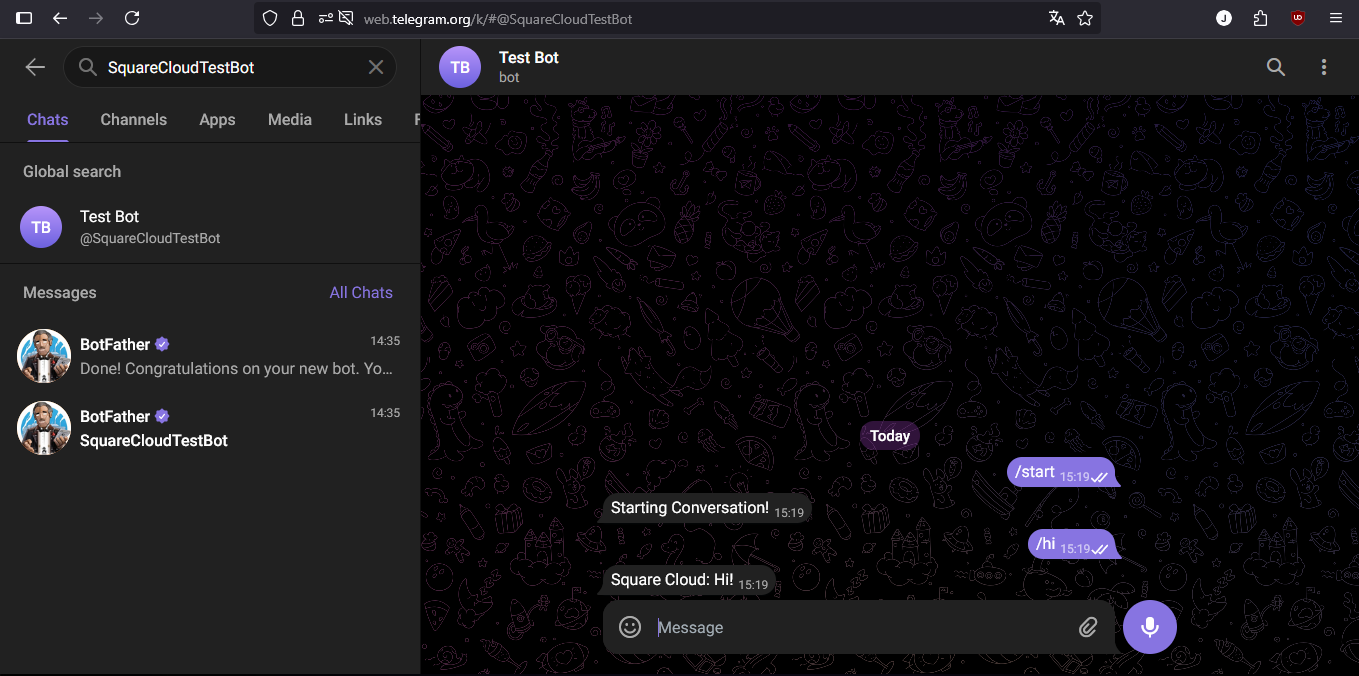Click the magnifier icon in Telegram search box
This screenshot has height=676, width=1359.
(88, 67)
